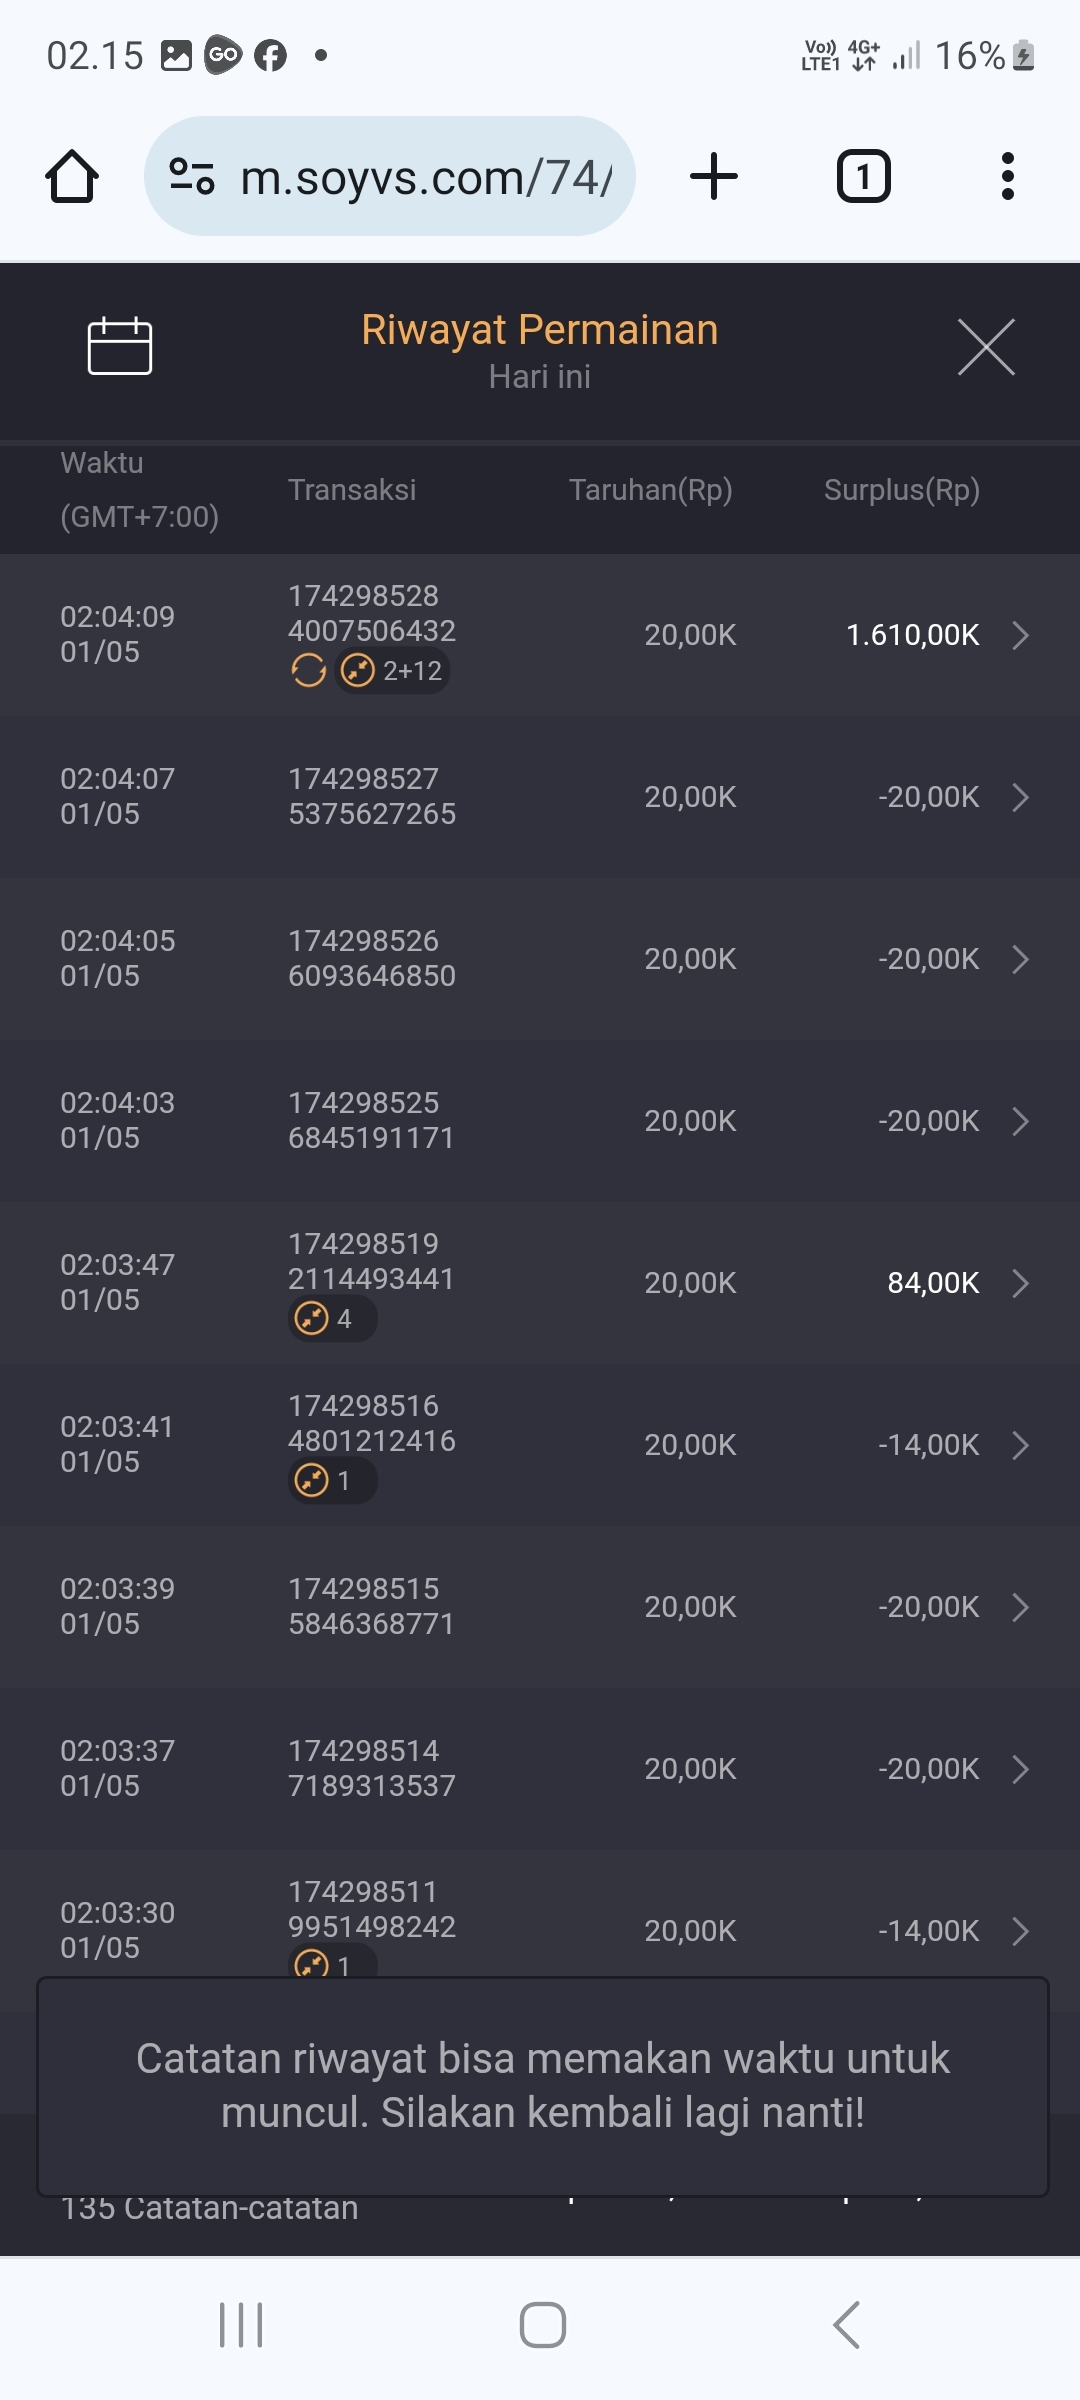Tap the badge showing 4 at 02:03:47
The width and height of the screenshot is (1080, 2400).
332,1319
